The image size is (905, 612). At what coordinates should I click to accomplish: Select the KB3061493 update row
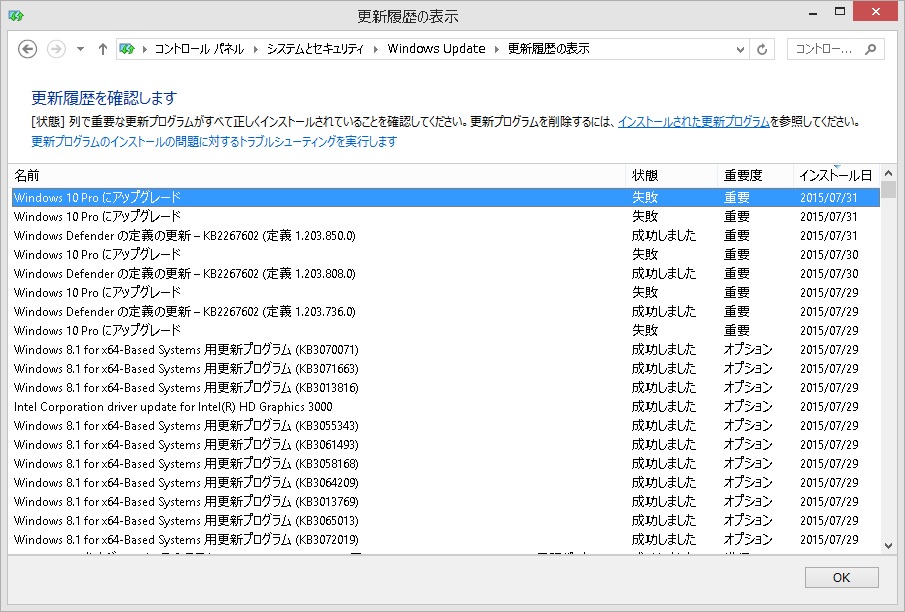[x=446, y=445]
